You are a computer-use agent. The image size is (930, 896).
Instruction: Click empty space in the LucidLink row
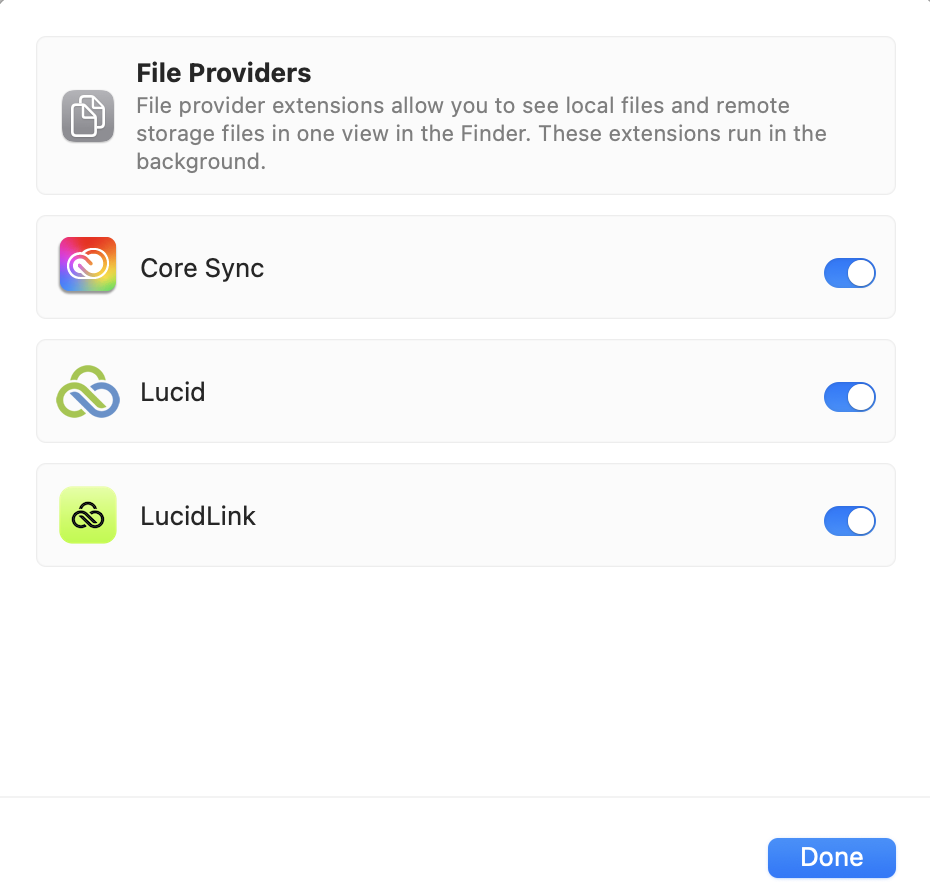click(x=534, y=515)
